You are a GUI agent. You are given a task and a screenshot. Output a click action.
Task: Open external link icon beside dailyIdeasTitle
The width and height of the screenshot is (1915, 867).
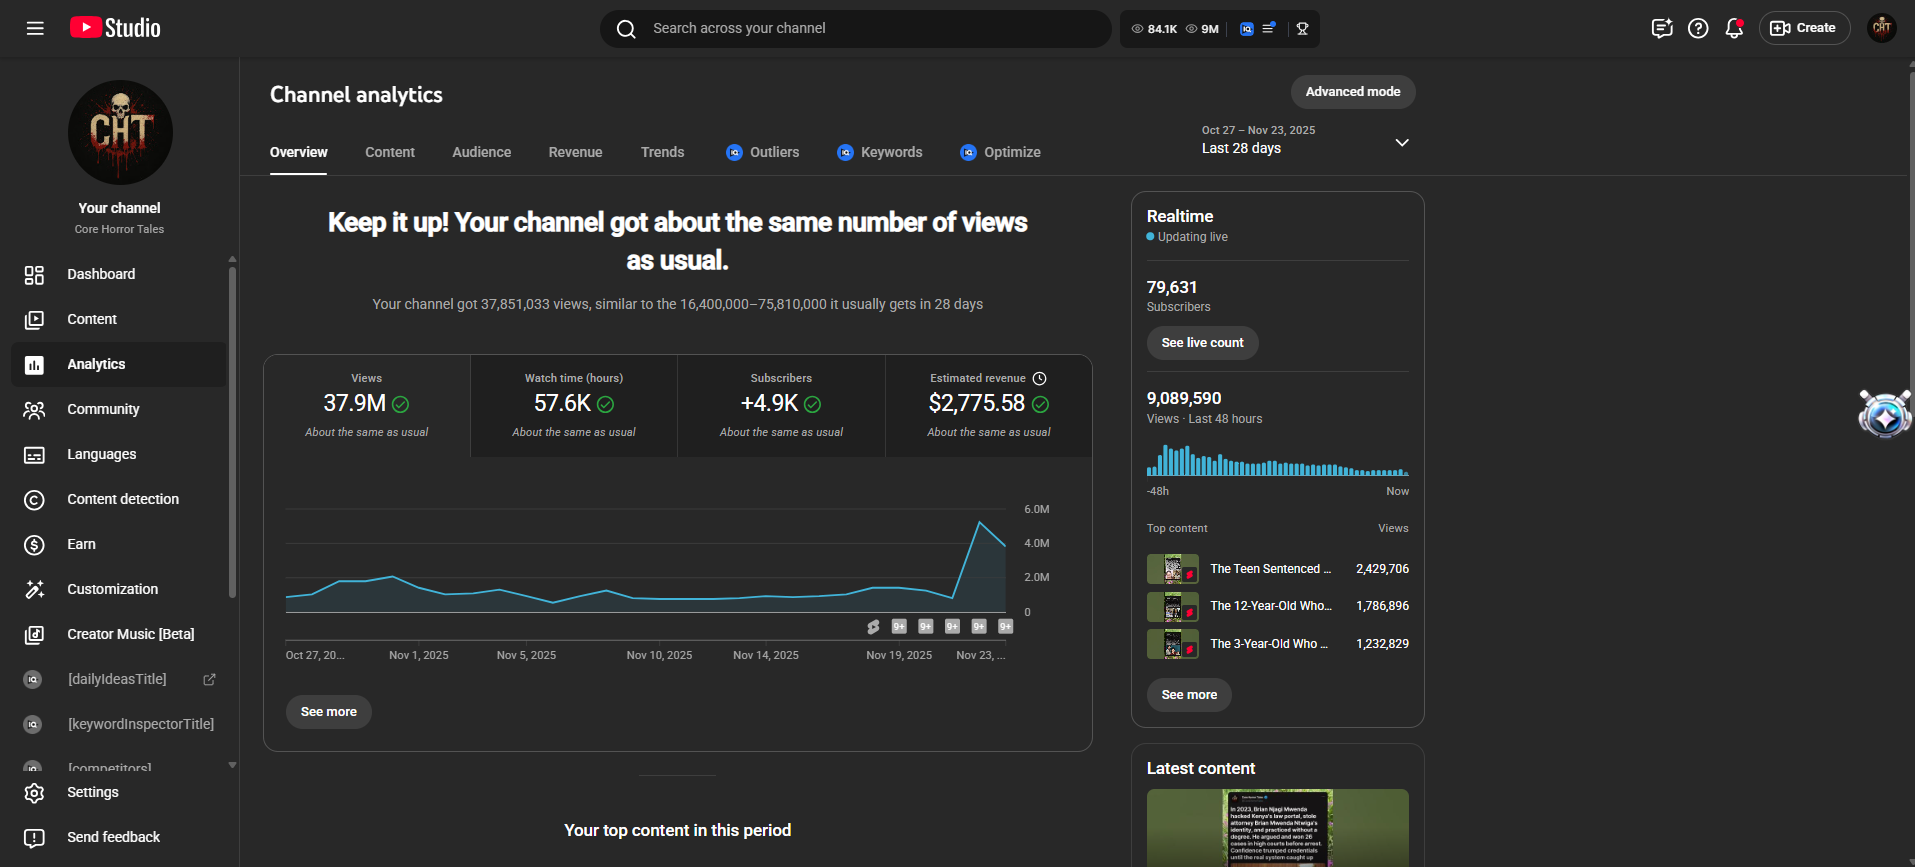(209, 679)
